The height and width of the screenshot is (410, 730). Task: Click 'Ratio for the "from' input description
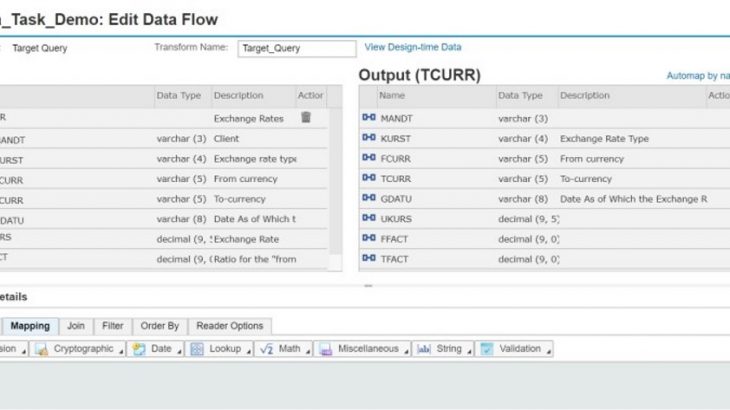(x=255, y=259)
